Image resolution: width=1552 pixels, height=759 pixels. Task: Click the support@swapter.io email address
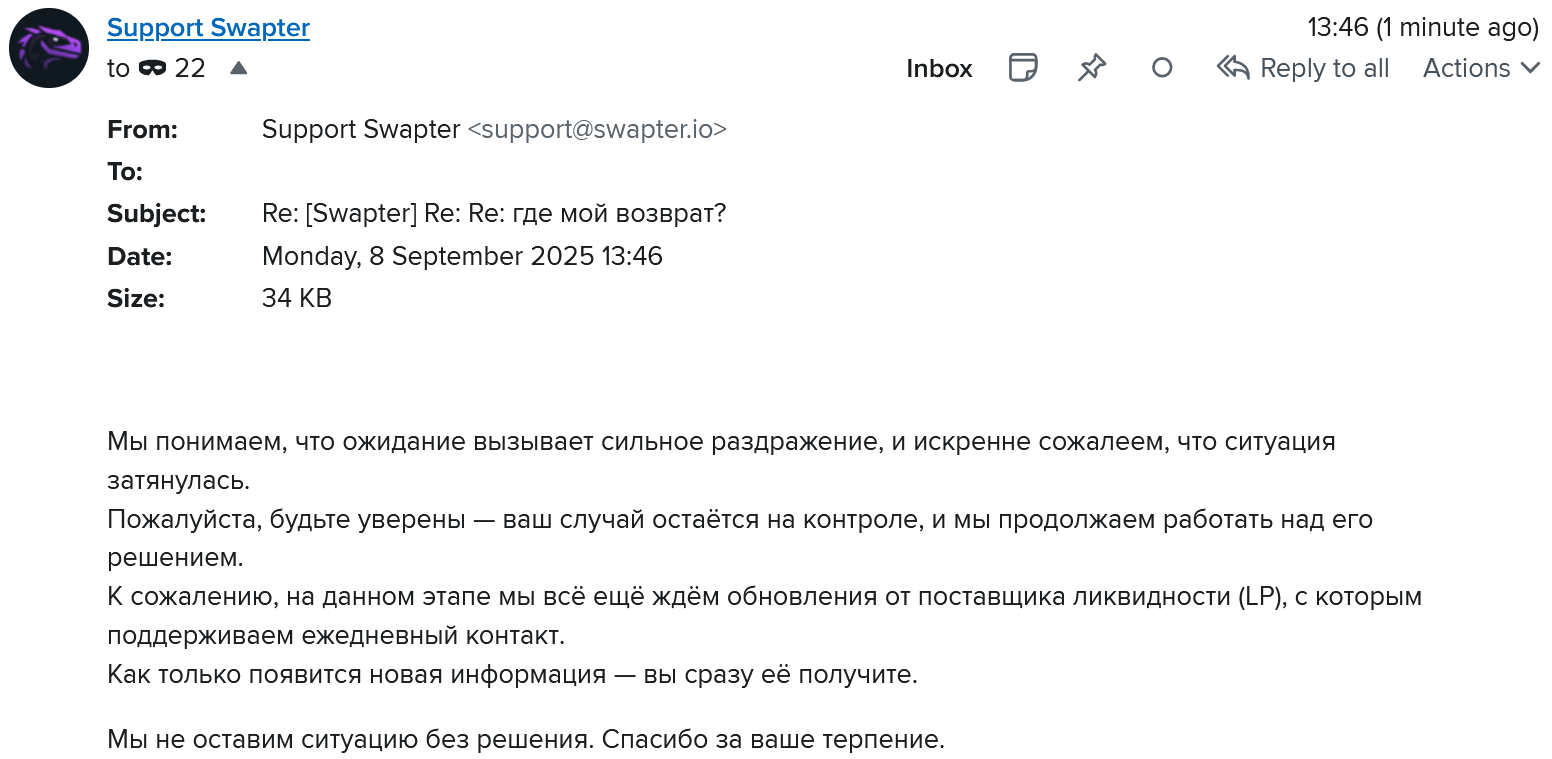click(x=597, y=130)
